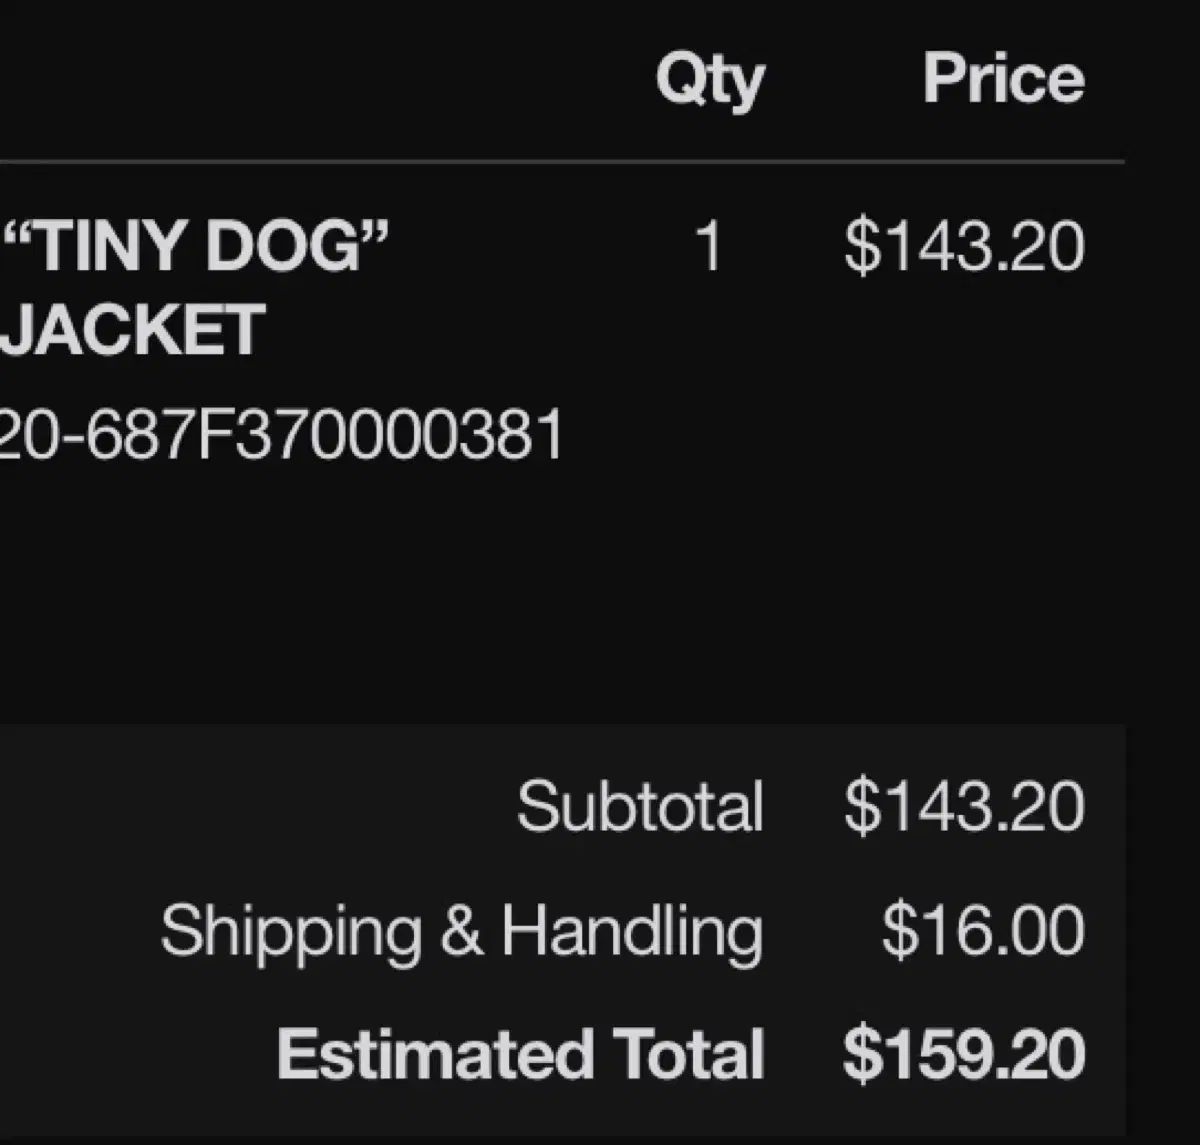Click the word Handling in the summary
The image size is (1200, 1145).
tap(632, 932)
